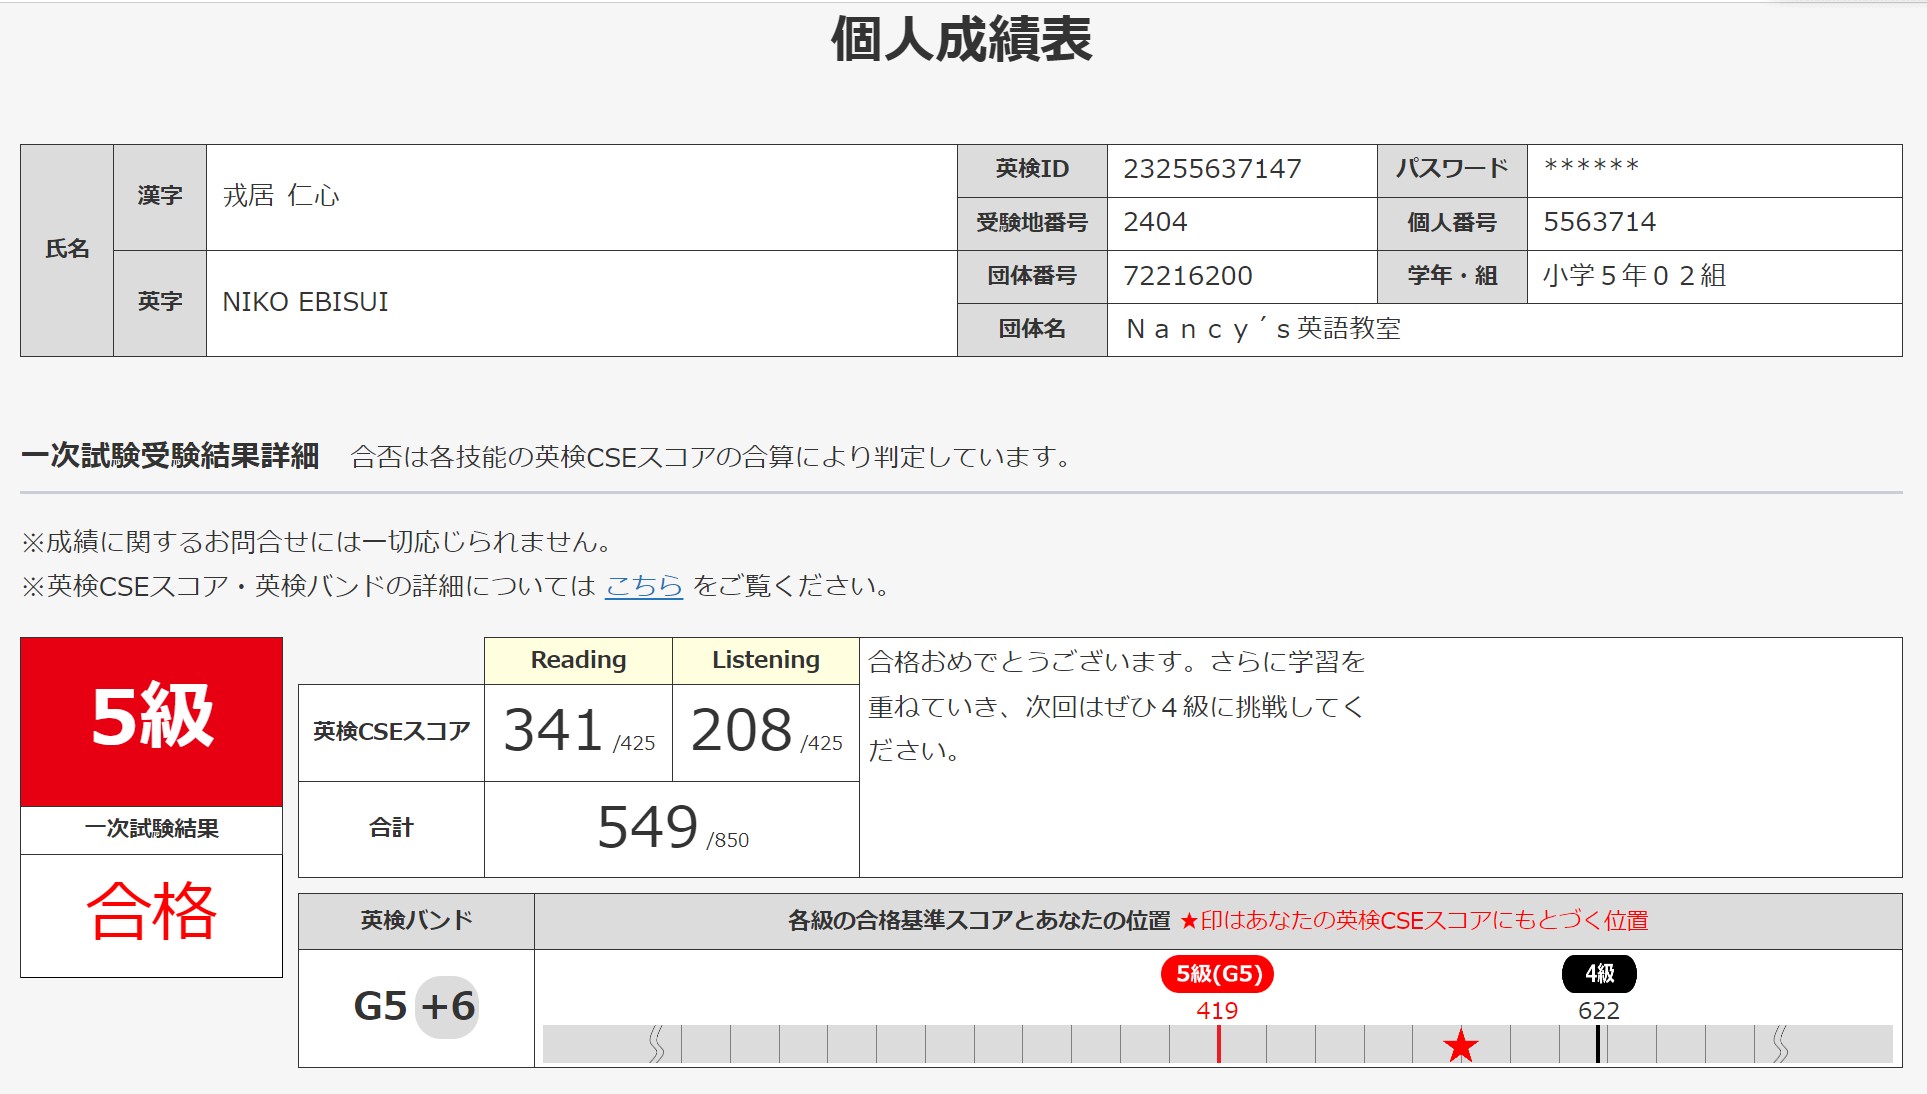Click the 5級(G5) red badge on the scale
The height and width of the screenshot is (1094, 1927).
[1217, 974]
